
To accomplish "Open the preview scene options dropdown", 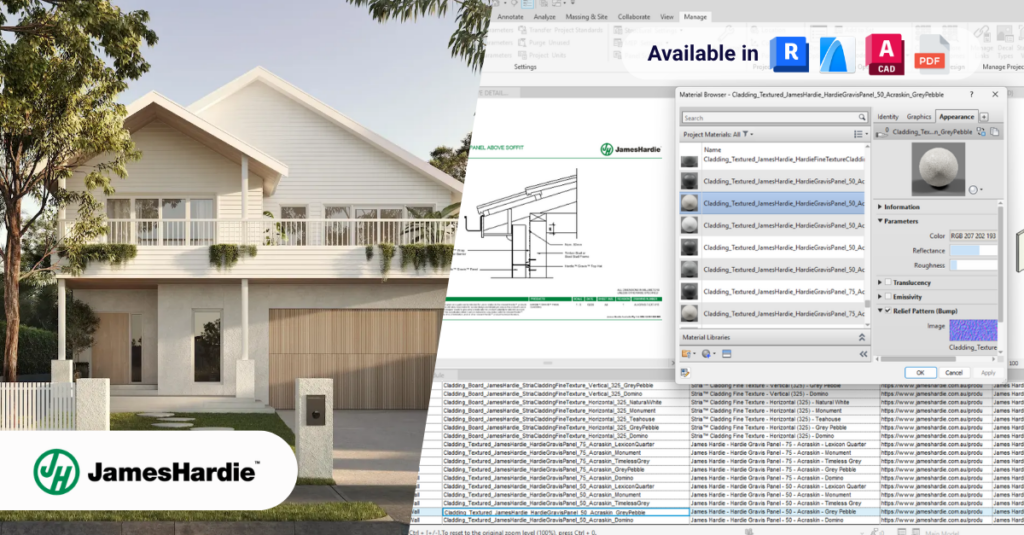I will (976, 190).
